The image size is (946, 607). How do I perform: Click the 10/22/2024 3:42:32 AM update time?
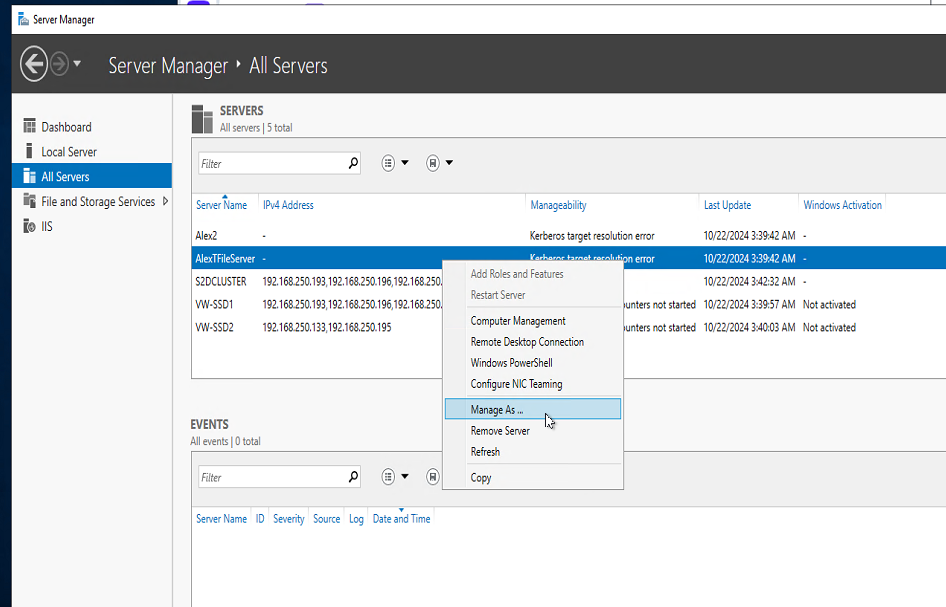(749, 282)
